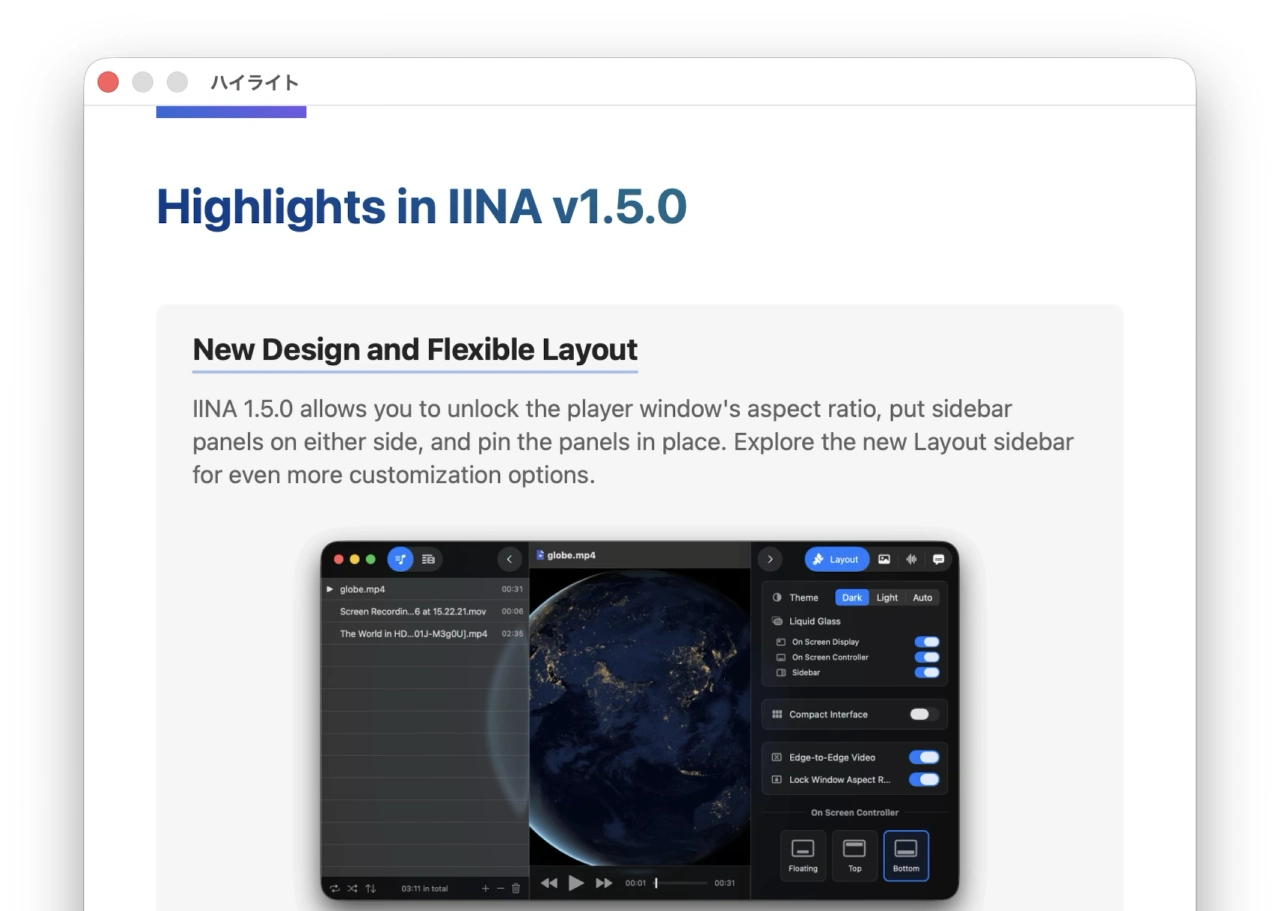1280x911 pixels.
Task: Toggle the On Screen Controller switch
Action: click(927, 657)
